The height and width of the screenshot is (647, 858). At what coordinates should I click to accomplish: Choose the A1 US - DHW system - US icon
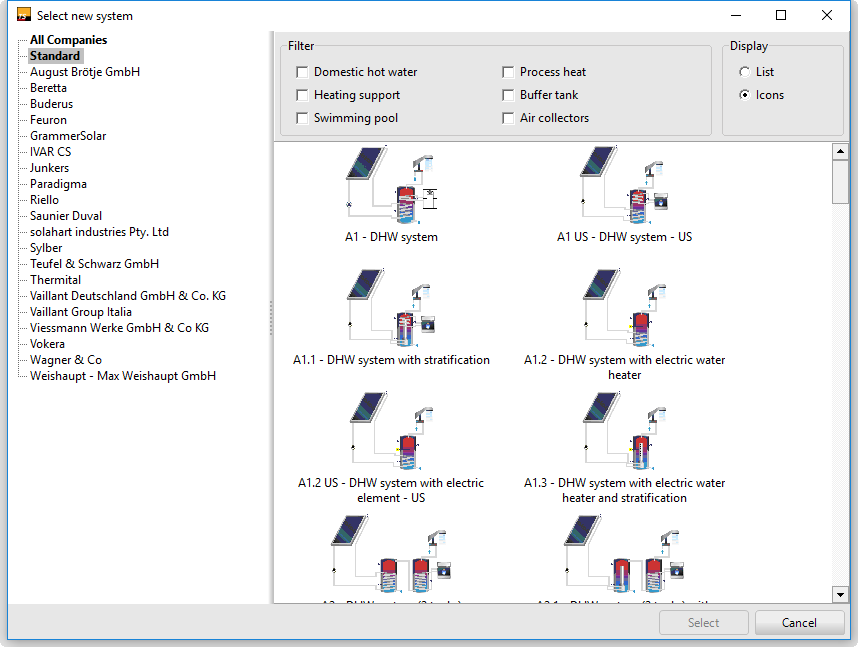[624, 184]
